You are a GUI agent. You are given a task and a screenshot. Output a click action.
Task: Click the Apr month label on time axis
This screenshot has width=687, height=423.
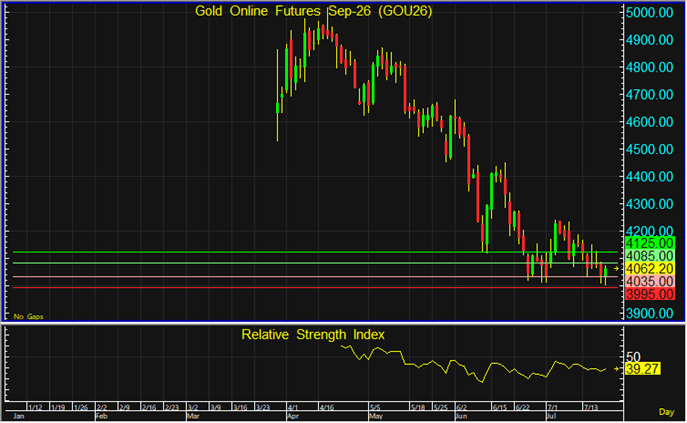click(293, 416)
